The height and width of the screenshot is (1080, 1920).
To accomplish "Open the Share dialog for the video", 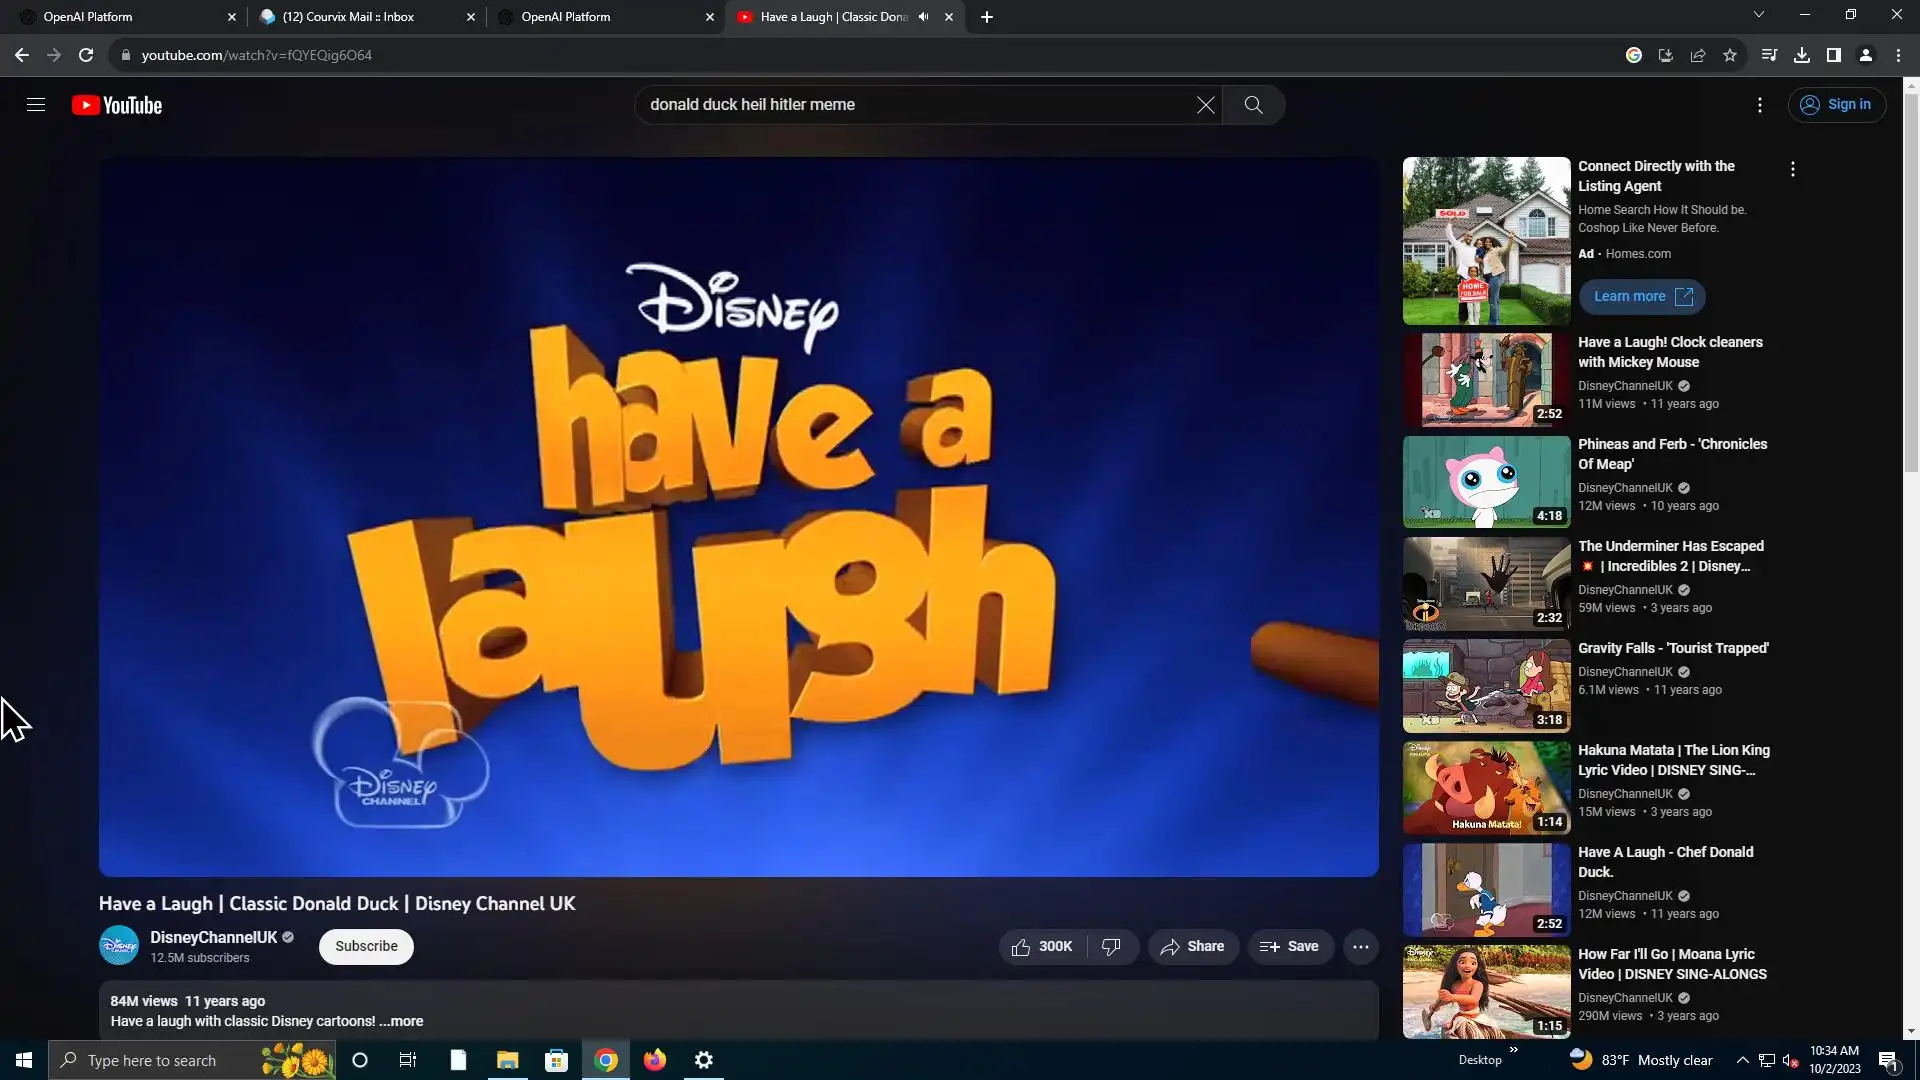I will (x=1192, y=947).
